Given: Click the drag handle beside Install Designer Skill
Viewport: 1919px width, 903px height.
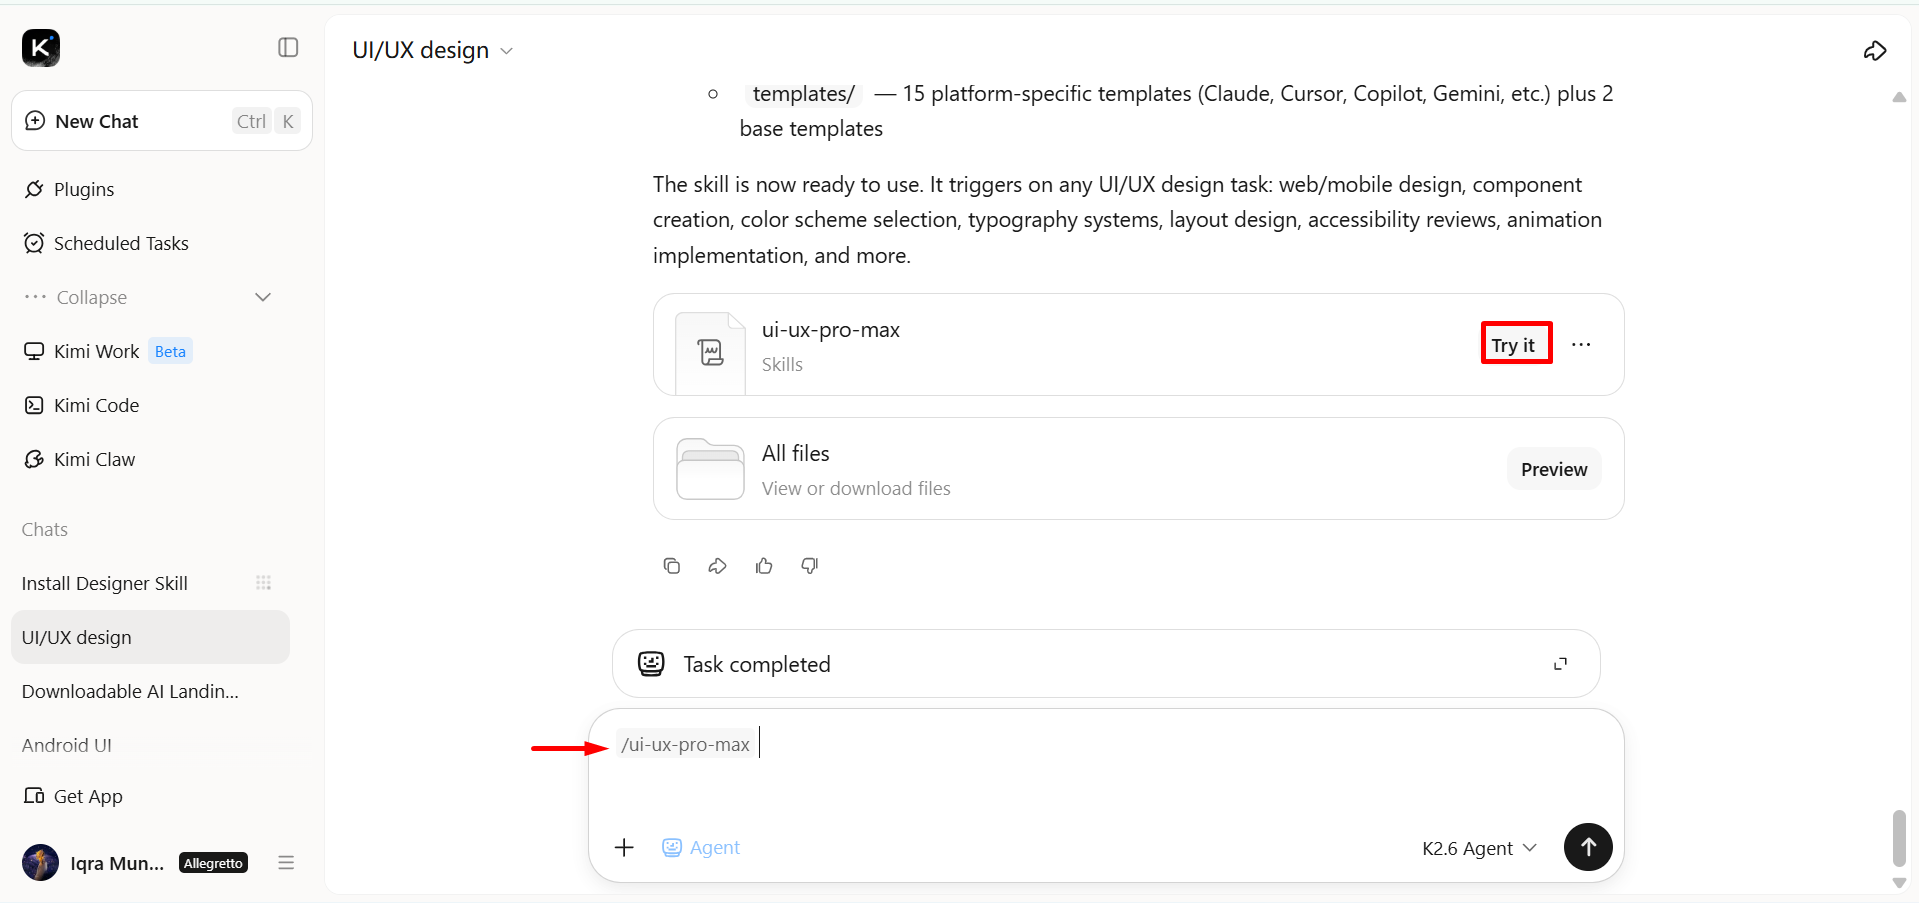Looking at the screenshot, I should (x=264, y=583).
